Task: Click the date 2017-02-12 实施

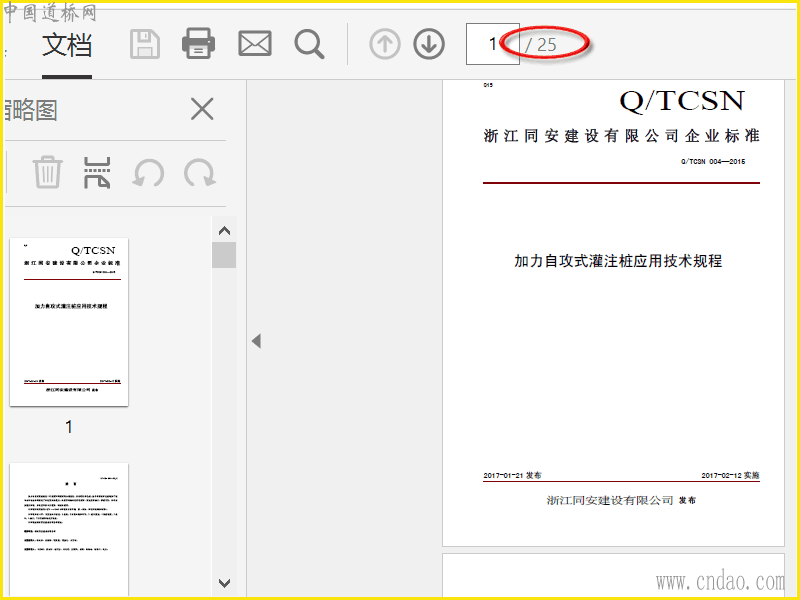Action: point(730,475)
